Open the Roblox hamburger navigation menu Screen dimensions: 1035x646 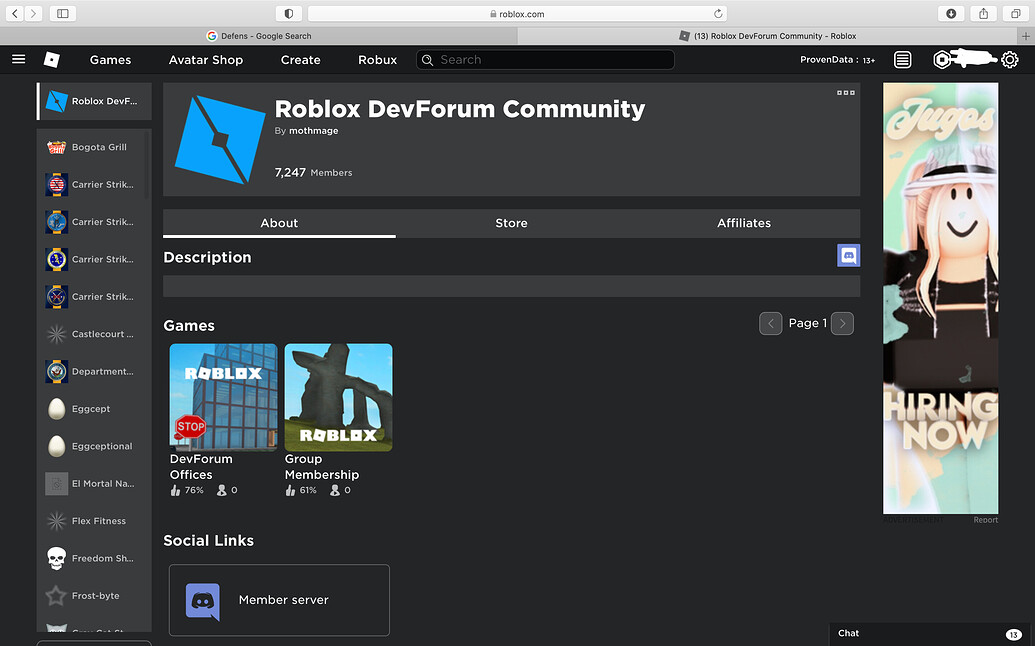[x=18, y=59]
